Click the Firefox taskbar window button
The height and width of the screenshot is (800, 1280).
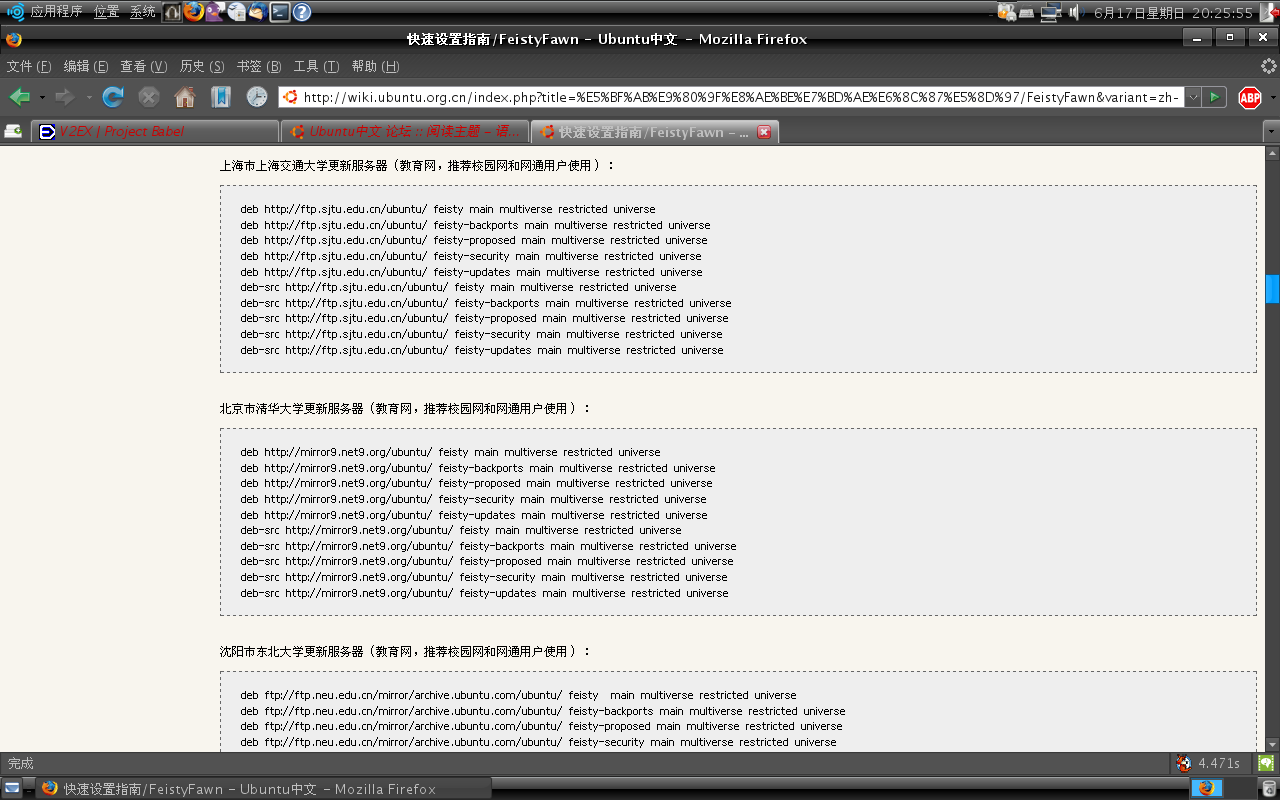coord(264,788)
